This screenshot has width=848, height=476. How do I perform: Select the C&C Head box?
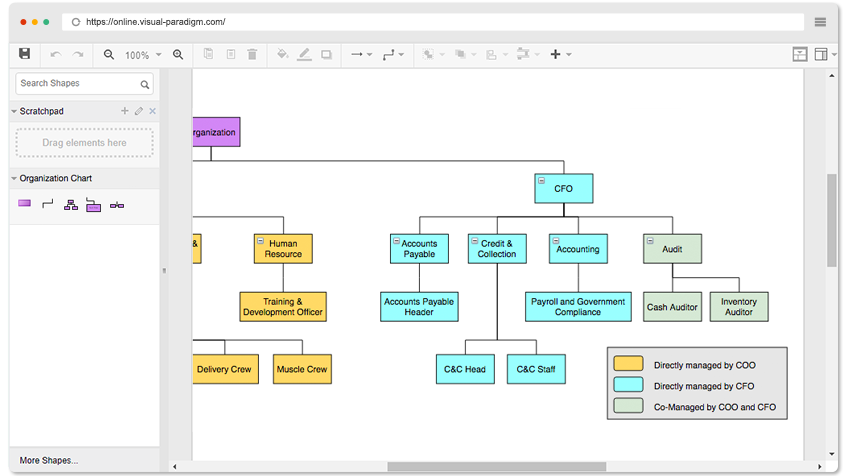point(465,369)
